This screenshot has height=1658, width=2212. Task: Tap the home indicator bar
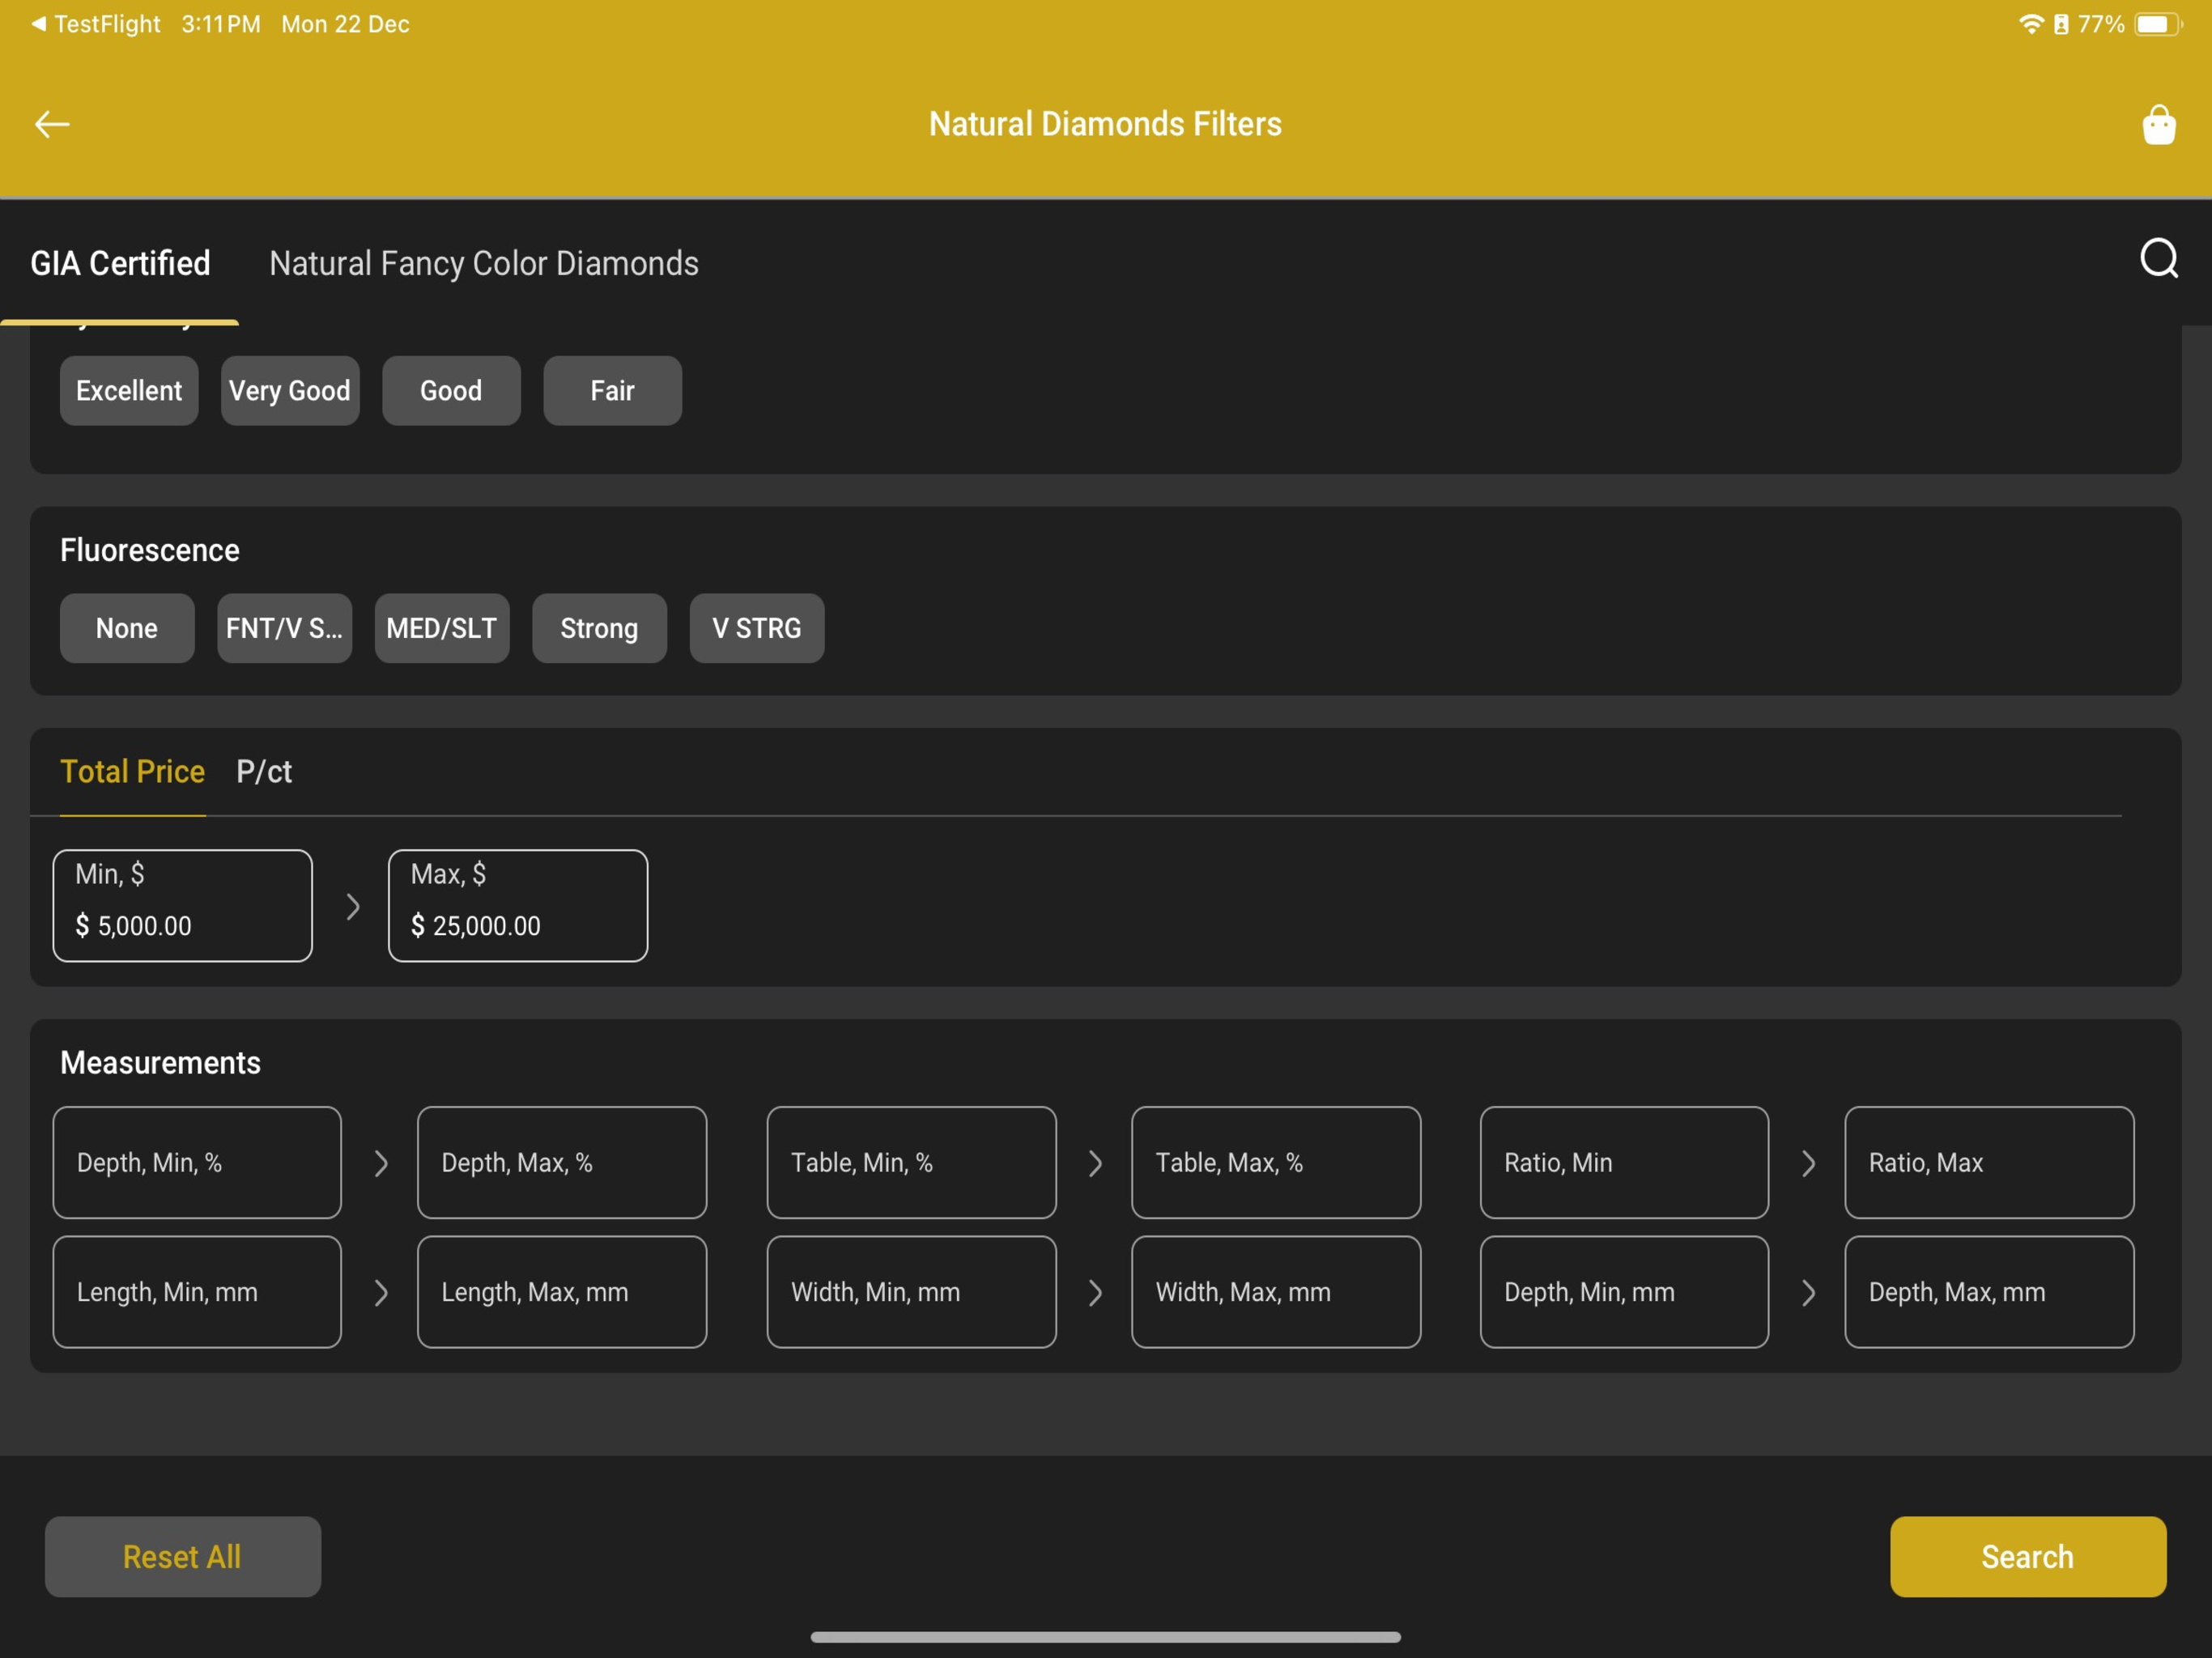[x=1105, y=1637]
